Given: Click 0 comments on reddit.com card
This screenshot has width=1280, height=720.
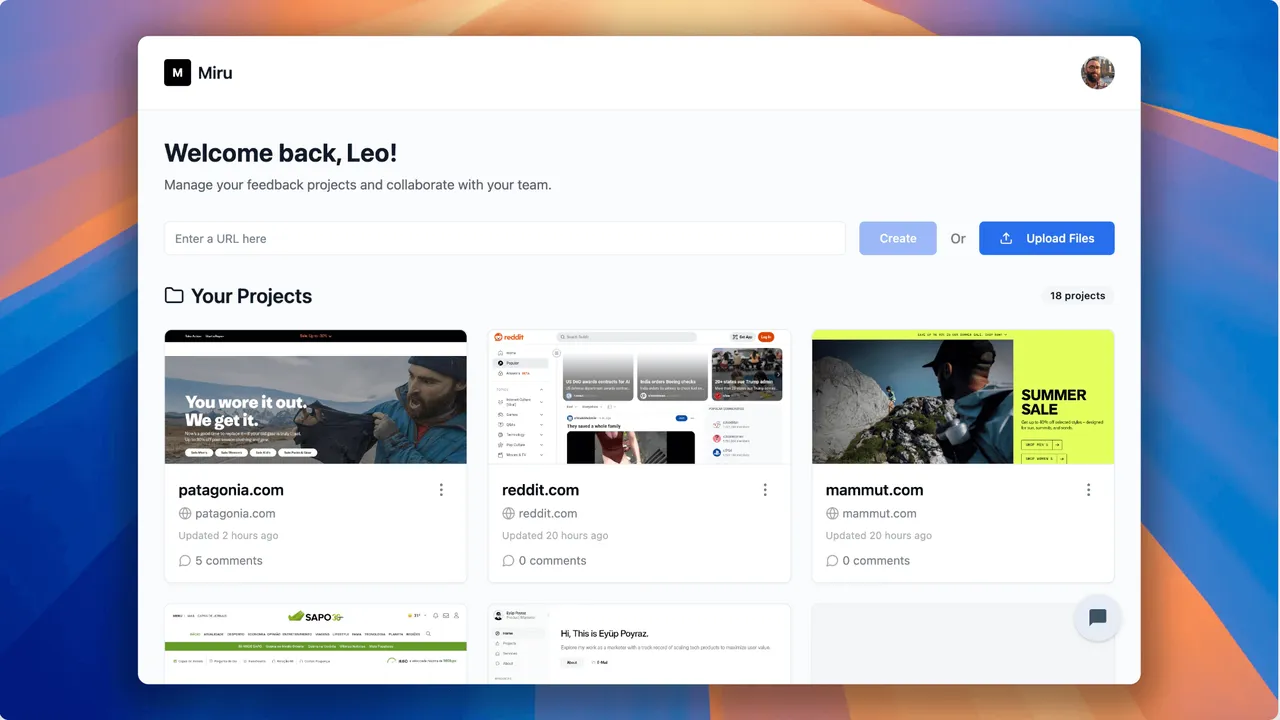Looking at the screenshot, I should pos(552,561).
